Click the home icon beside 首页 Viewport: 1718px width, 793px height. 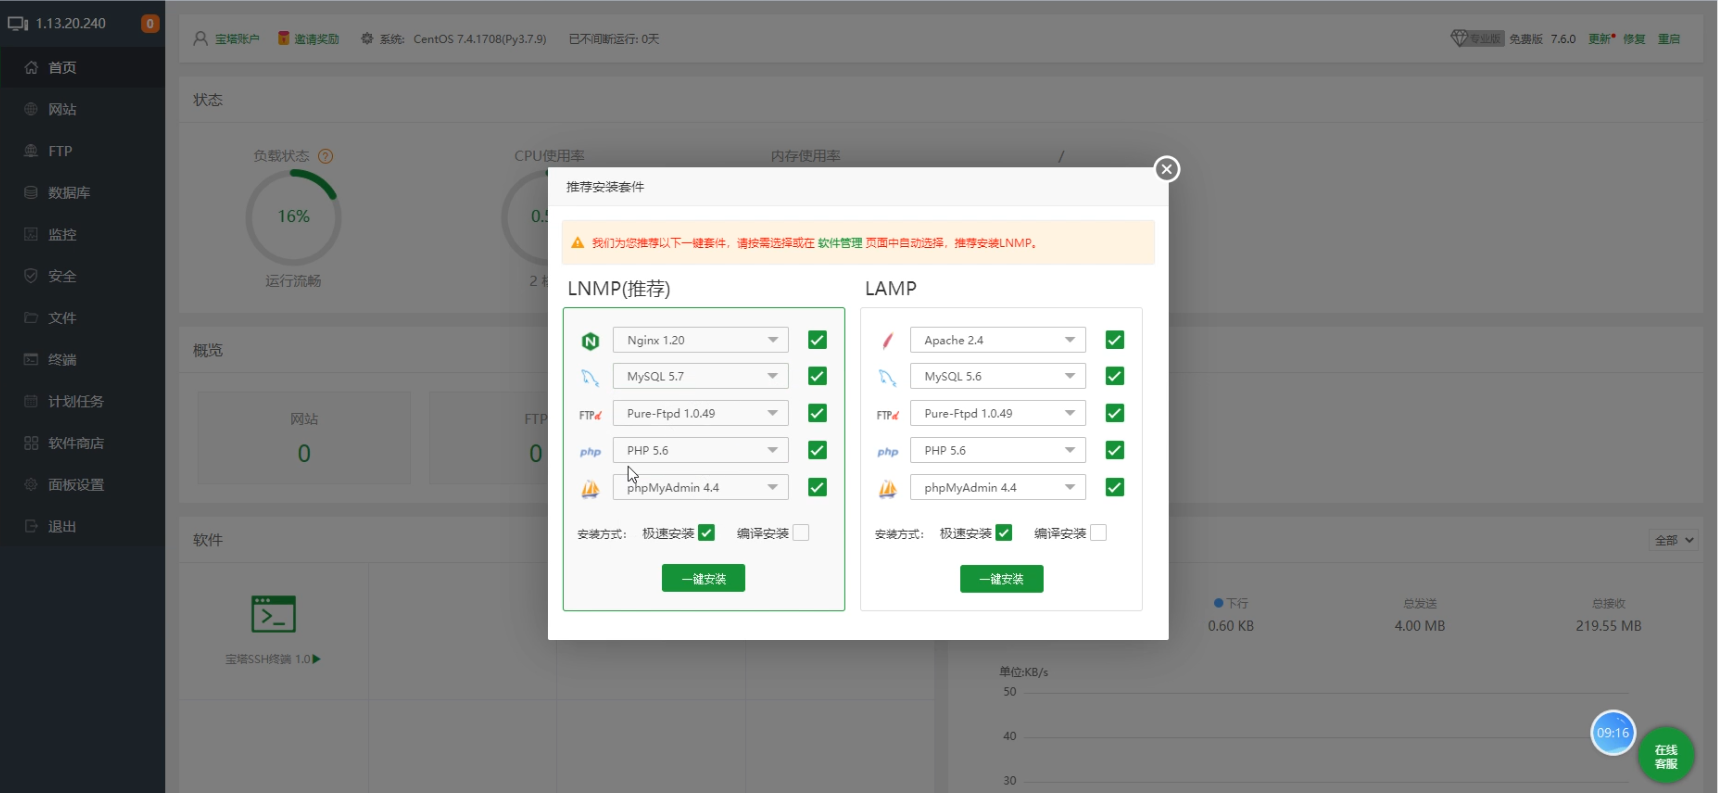coord(31,68)
